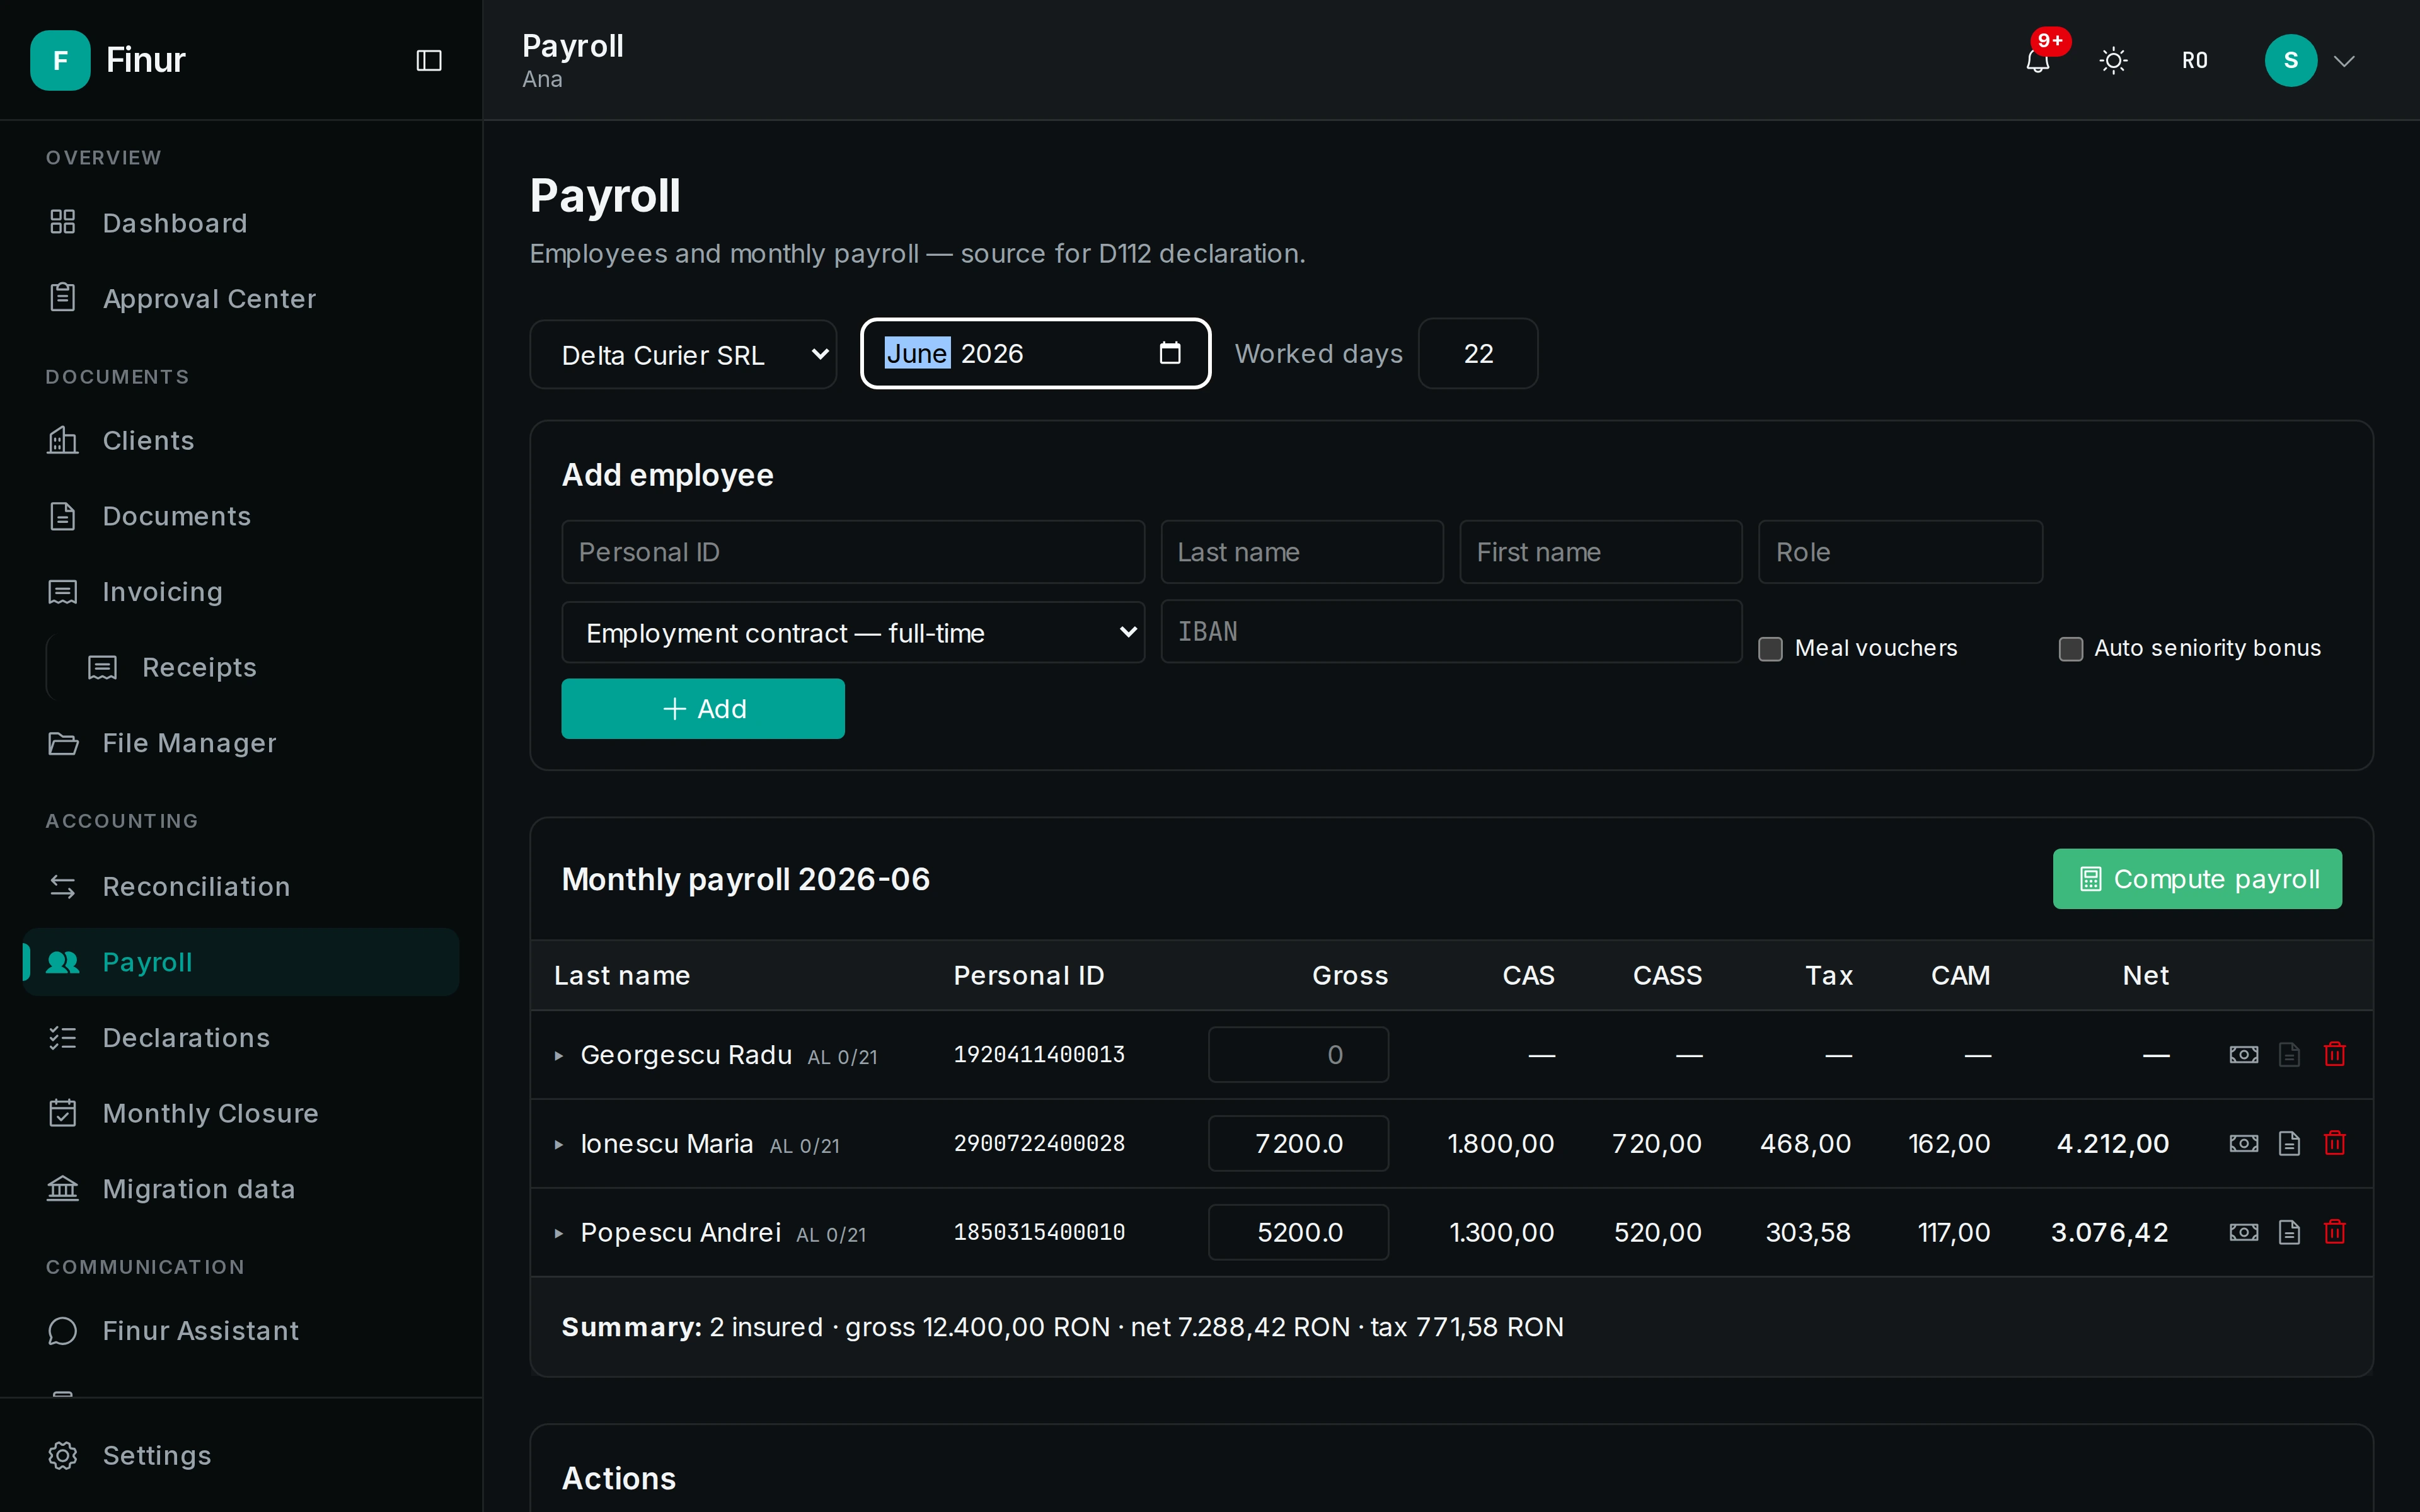This screenshot has height=1512, width=2420.
Task: Click Personal ID 1920411400013
Action: [1039, 1055]
